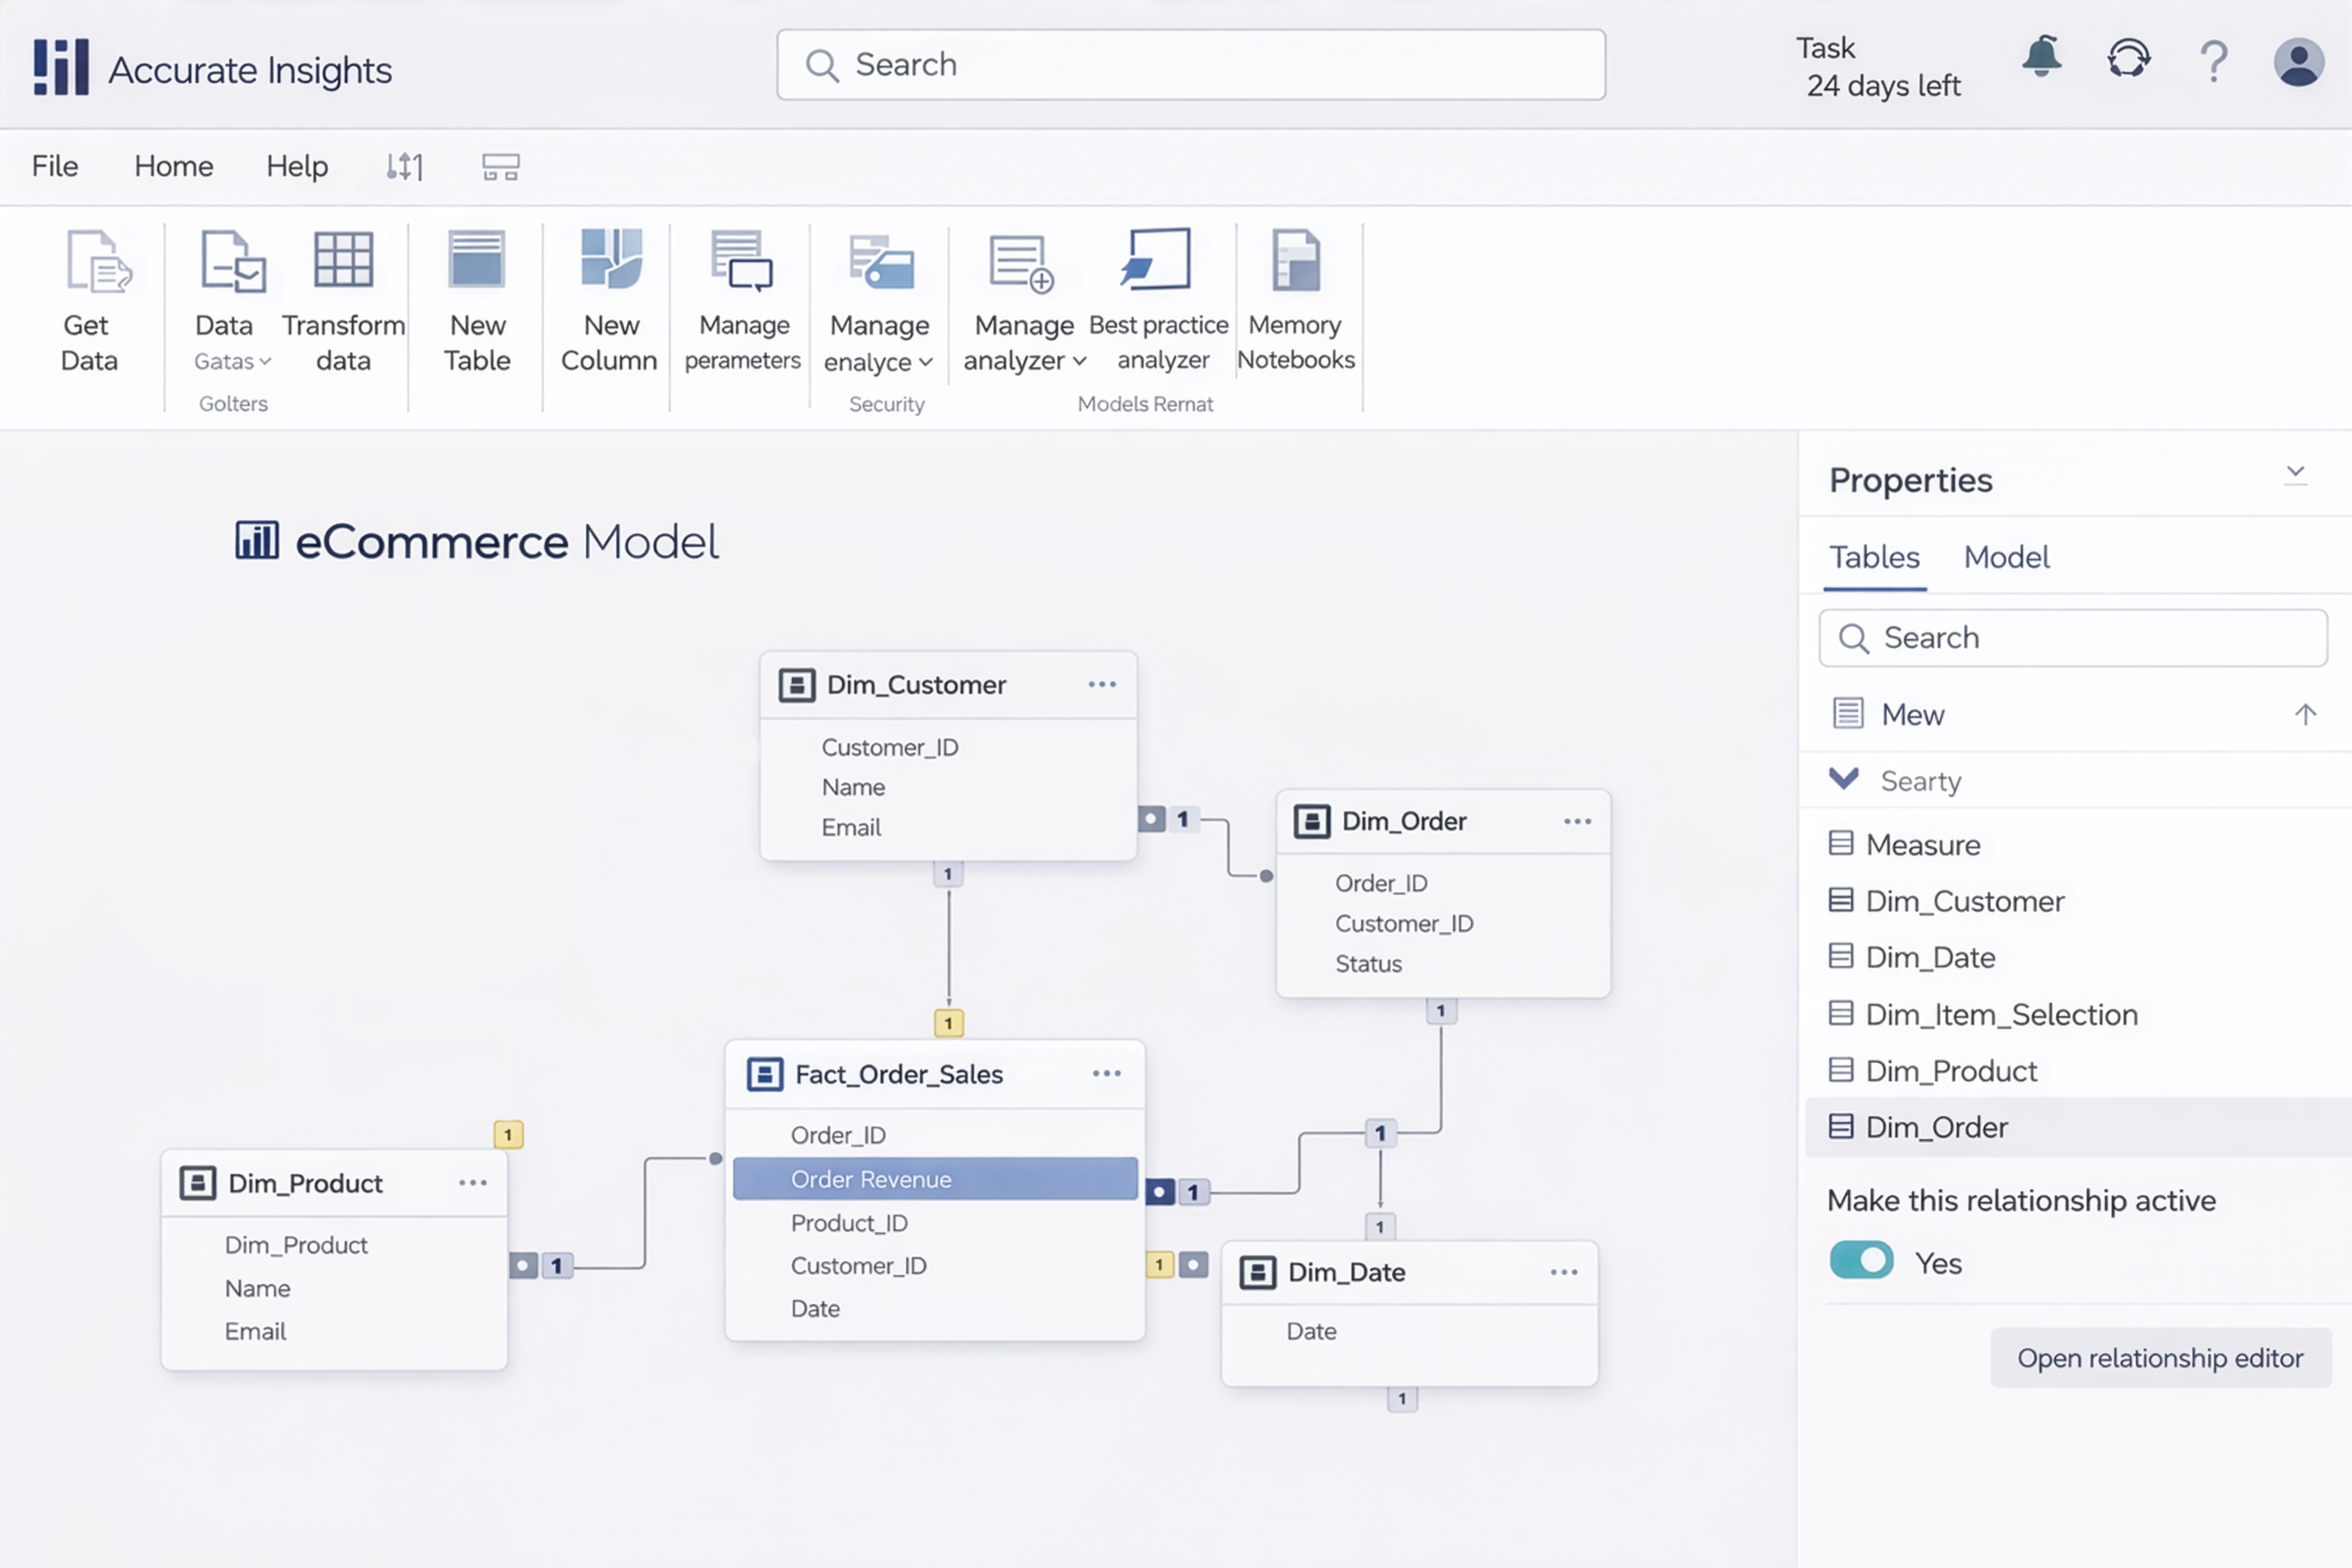This screenshot has height=1568, width=2352.
Task: Click the notifications bell icon
Action: (x=2041, y=59)
